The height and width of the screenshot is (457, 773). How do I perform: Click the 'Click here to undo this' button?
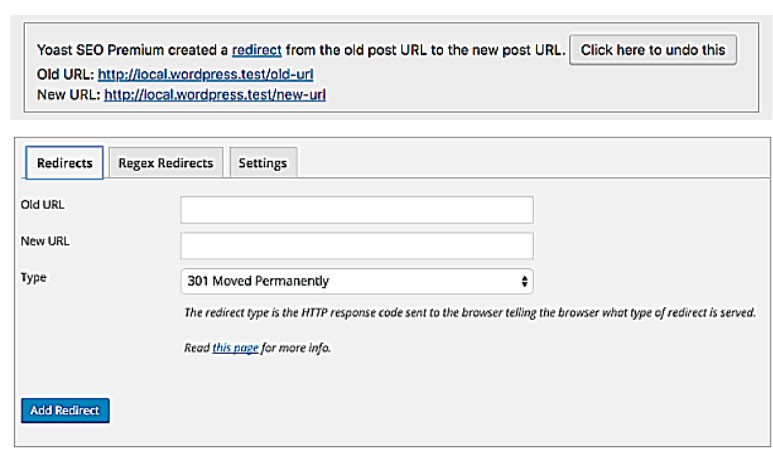[x=653, y=50]
